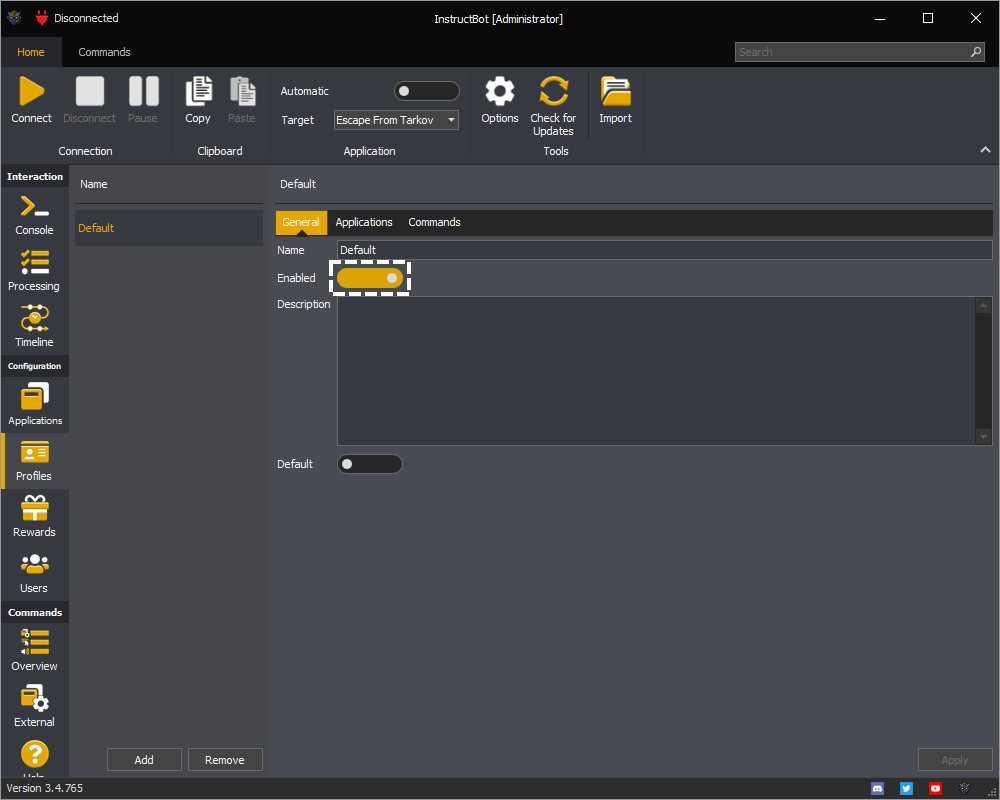This screenshot has width=1000, height=800.
Task: Open the YouTube link icon in status bar
Action: pos(935,789)
